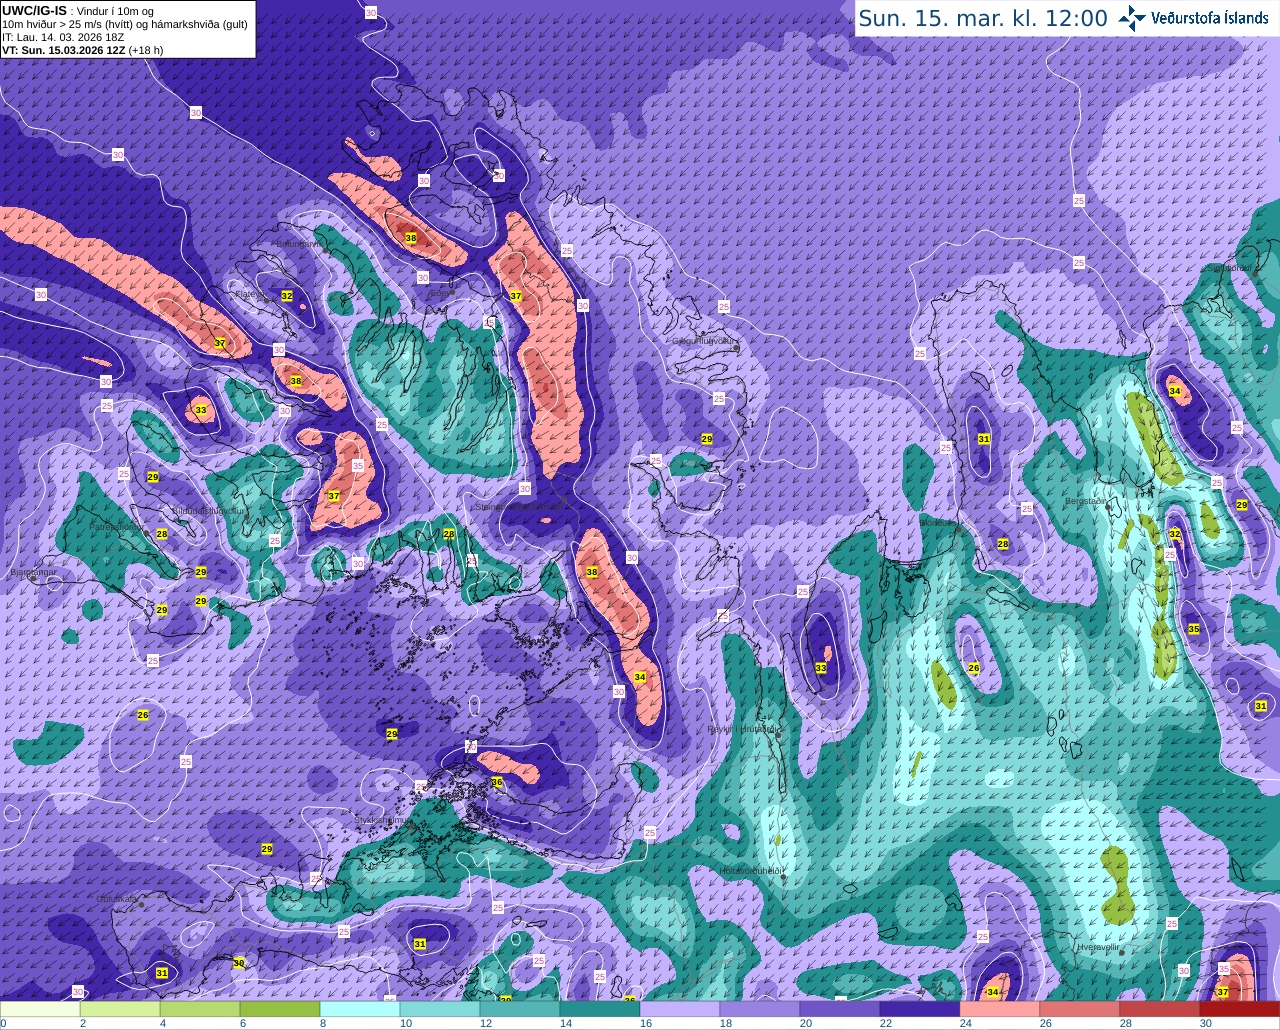Click the 'UWC/IG-IS' model title text
This screenshot has height=1030, width=1280.
[x=34, y=11]
